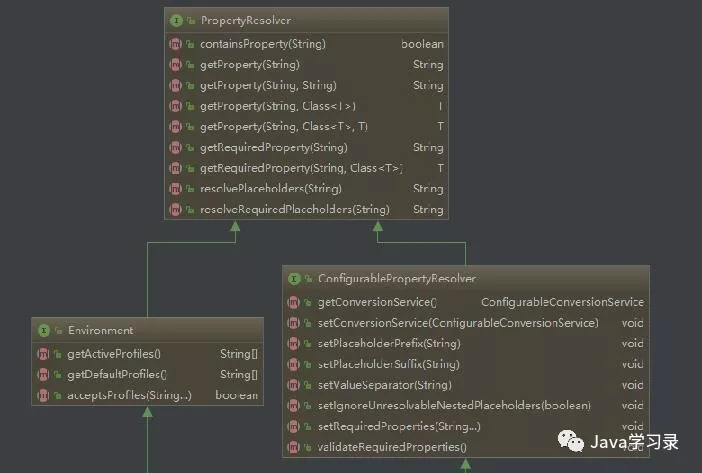Select the getRequiredProperty(String, Class<T>) method
702x473 pixels.
point(301,168)
